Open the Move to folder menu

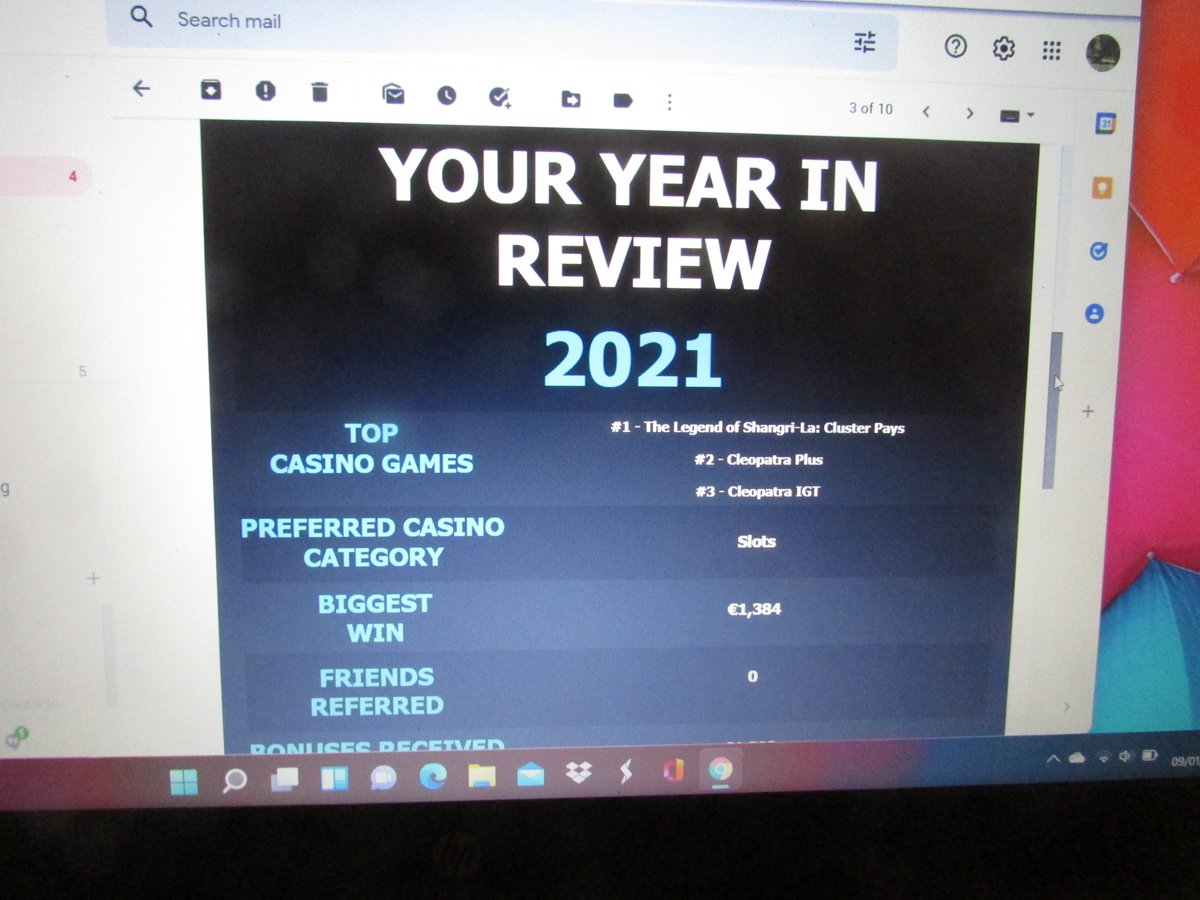click(x=571, y=99)
